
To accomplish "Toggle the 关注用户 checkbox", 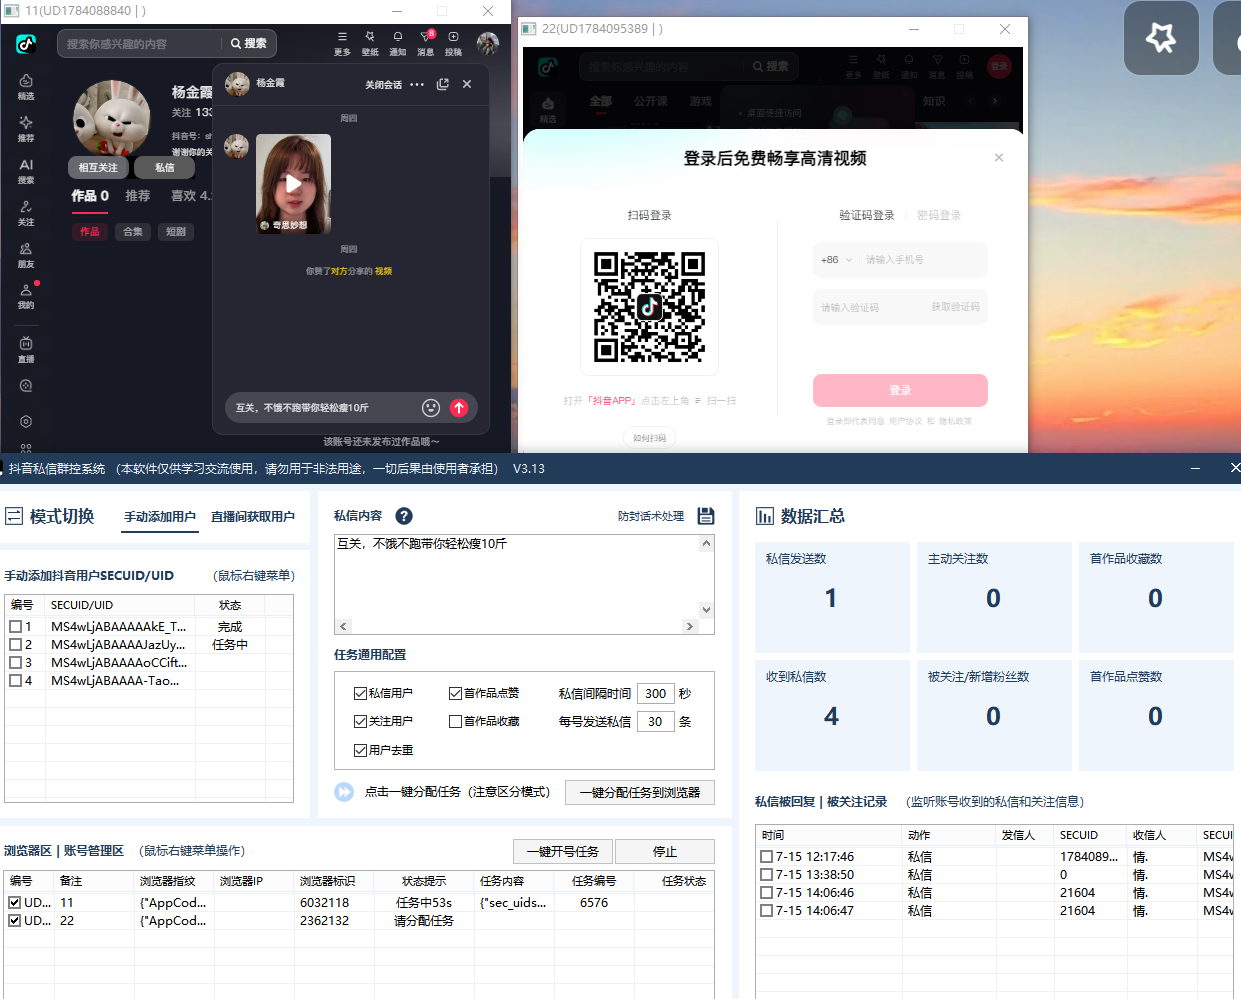I will (360, 721).
